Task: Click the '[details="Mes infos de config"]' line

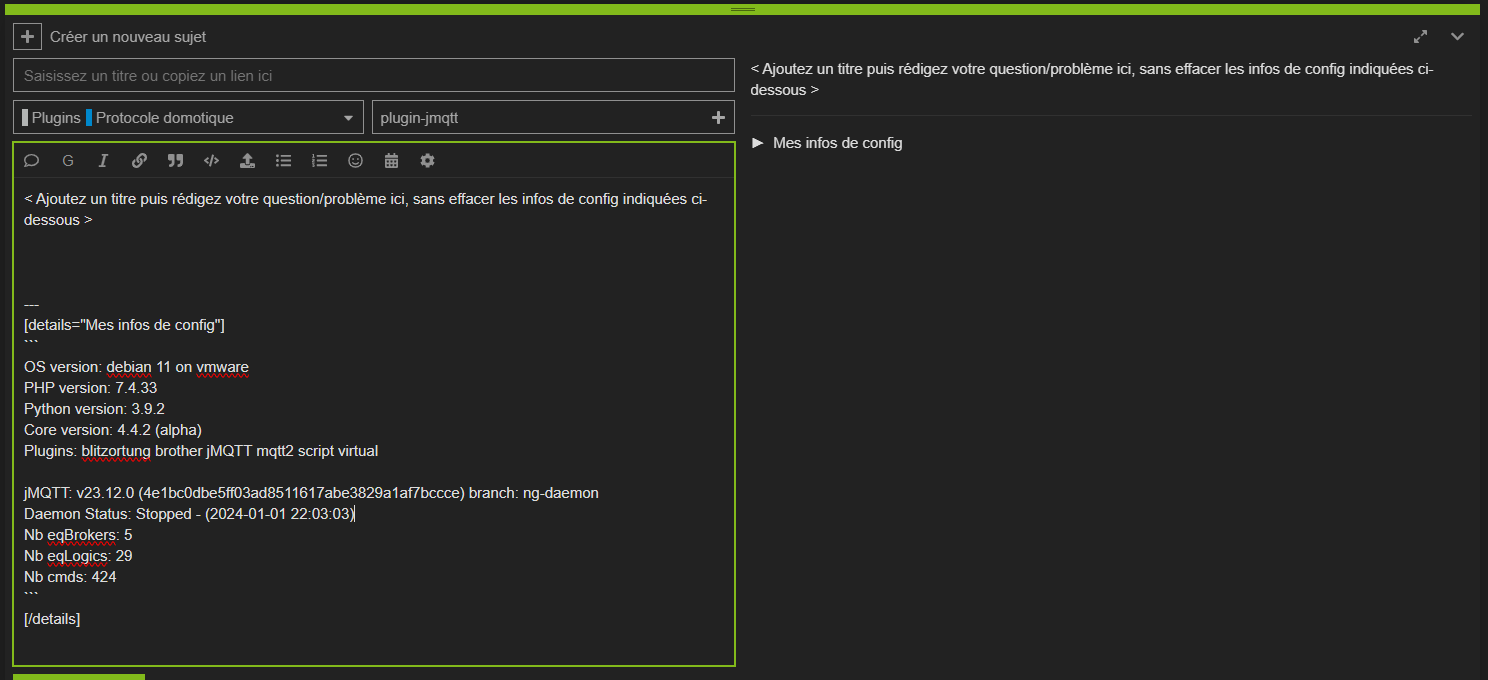Action: click(x=124, y=325)
